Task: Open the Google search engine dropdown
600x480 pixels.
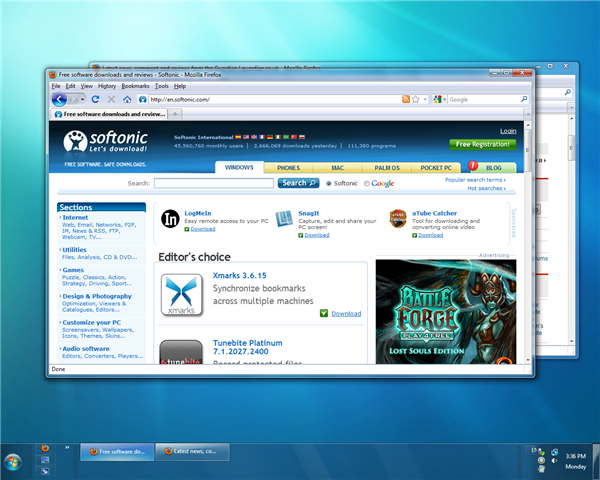Action: pos(440,100)
